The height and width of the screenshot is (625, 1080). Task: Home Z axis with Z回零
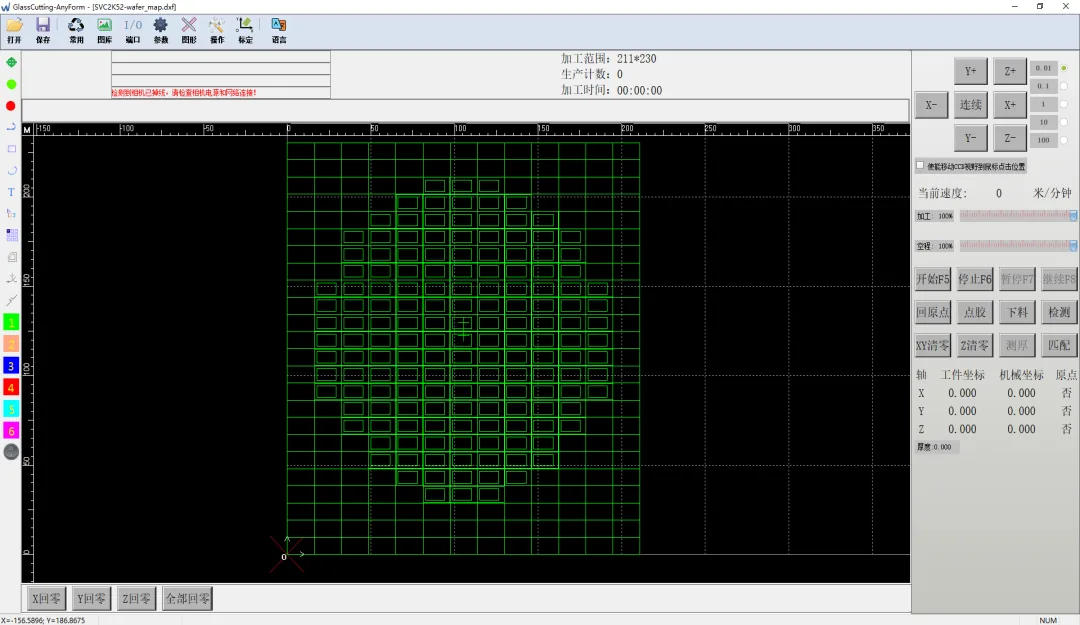[x=136, y=599]
